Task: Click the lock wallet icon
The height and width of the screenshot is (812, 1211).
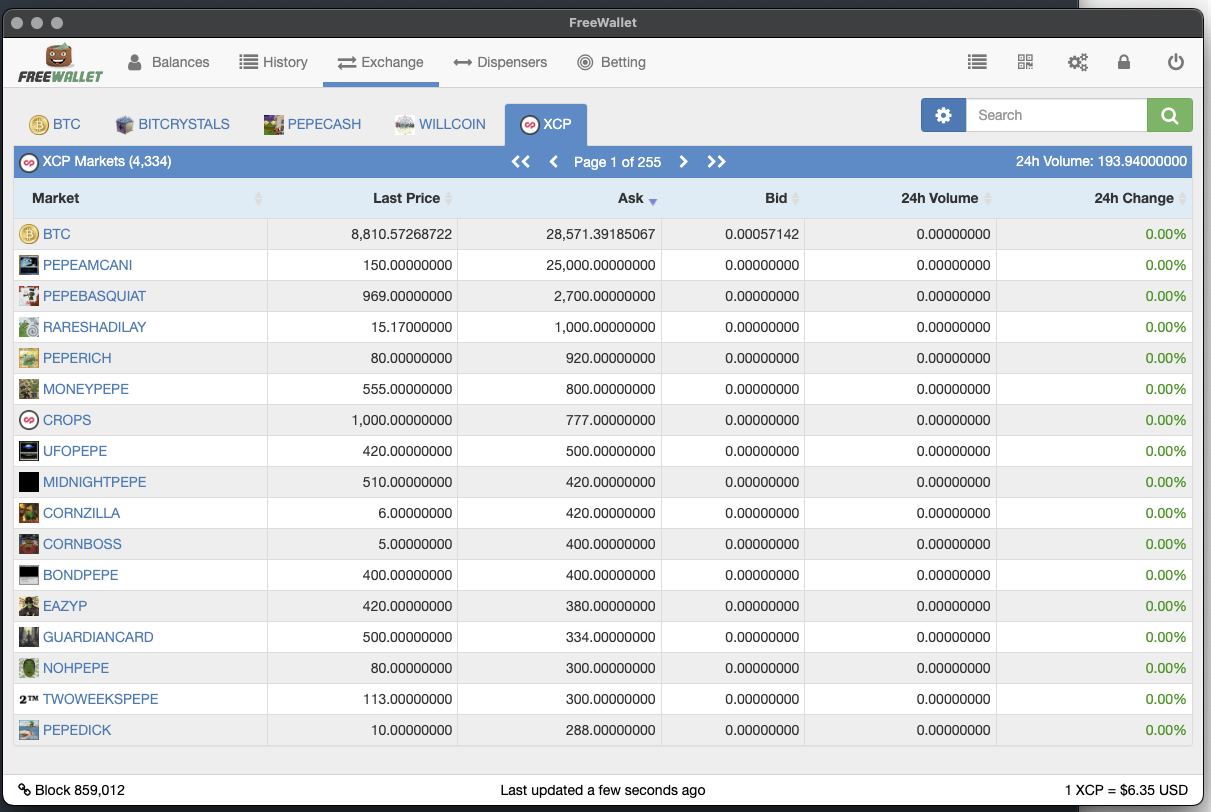Action: click(x=1124, y=62)
